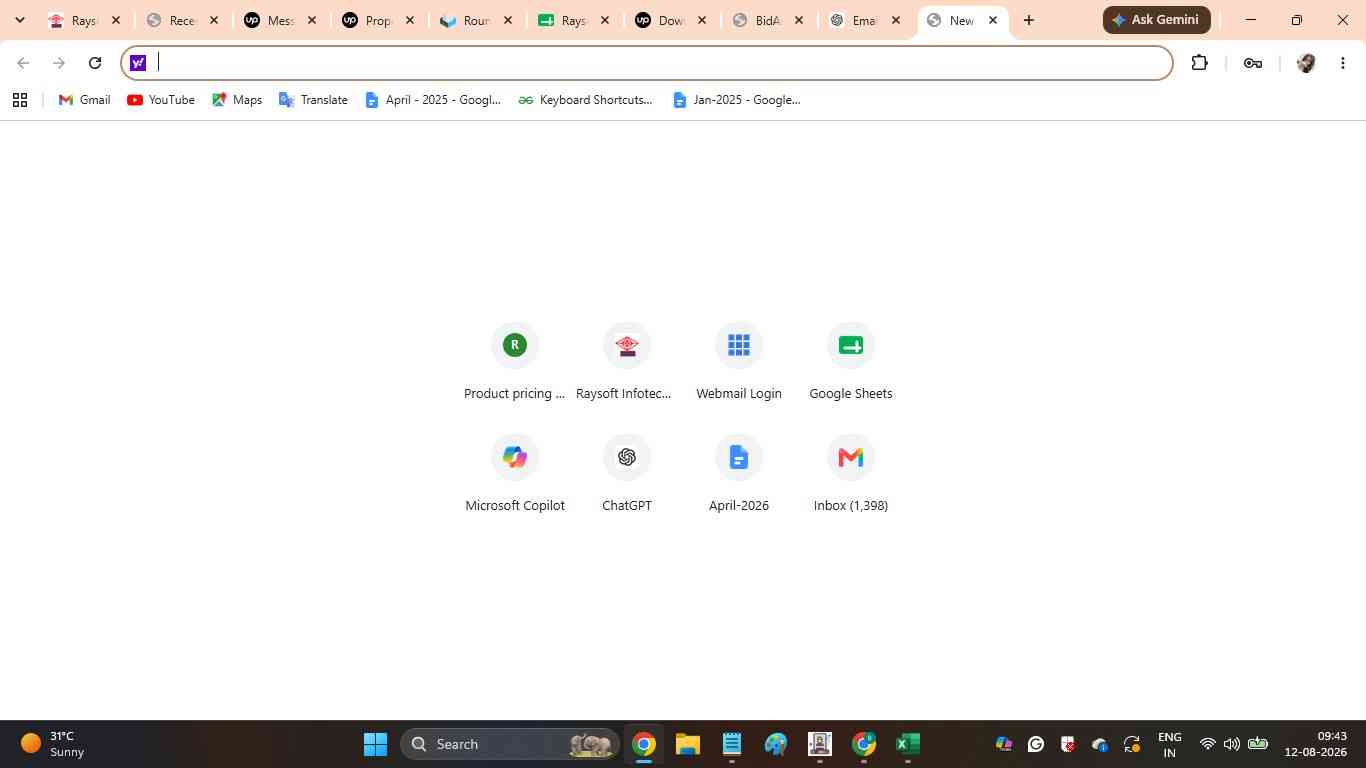Open the Microsoft Copilot shortcut
The image size is (1366, 768).
[515, 473]
